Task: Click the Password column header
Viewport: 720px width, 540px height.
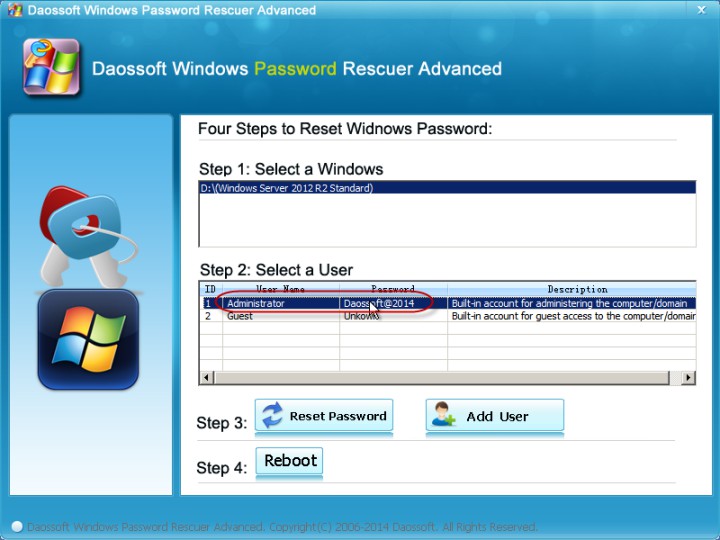Action: [x=394, y=289]
